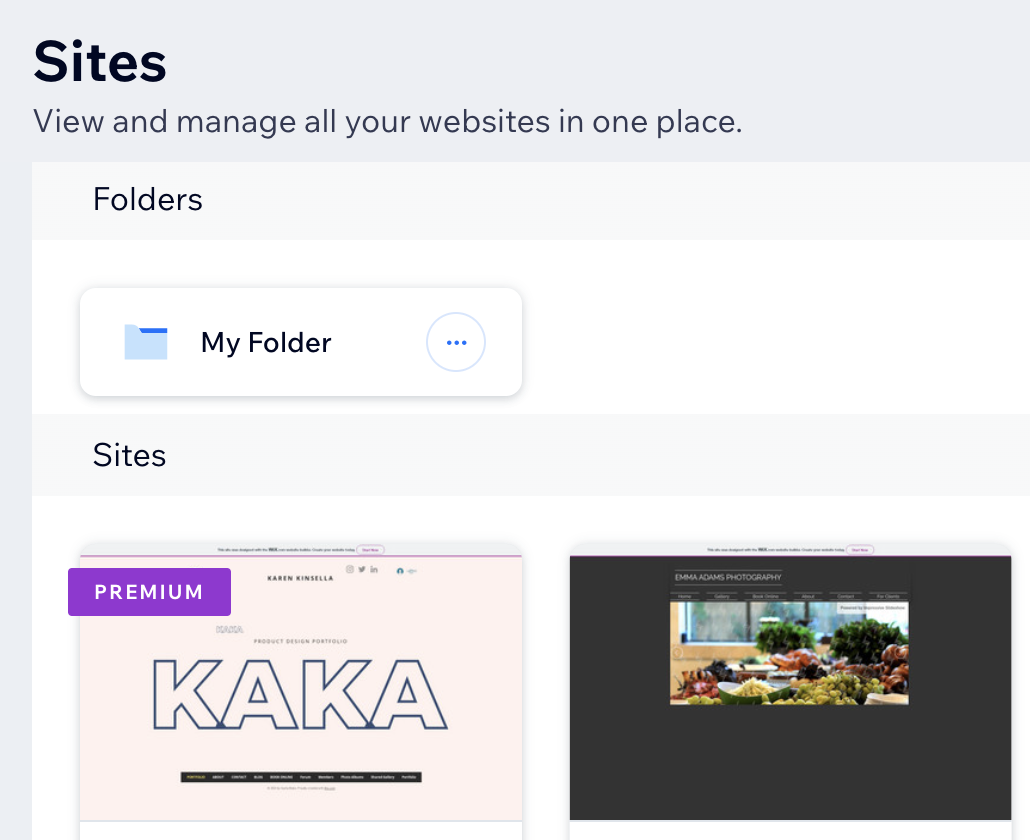This screenshot has height=840, width=1030.
Task: Click the LinkedIn icon in KAKA preview
Action: pyautogui.click(x=374, y=569)
